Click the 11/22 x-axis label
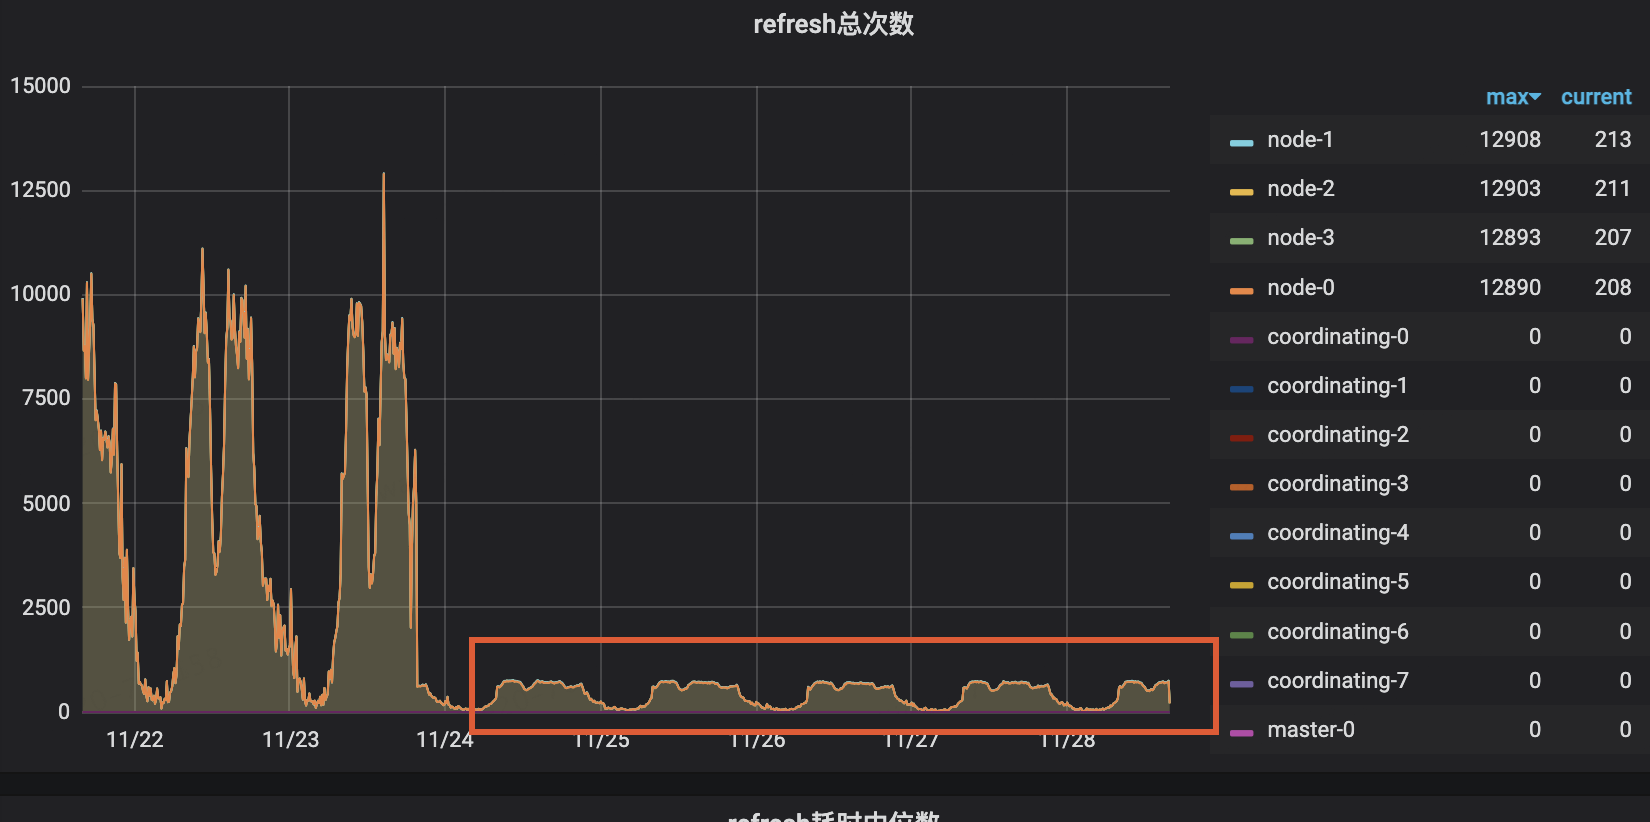This screenshot has height=822, width=1650. click(x=135, y=740)
